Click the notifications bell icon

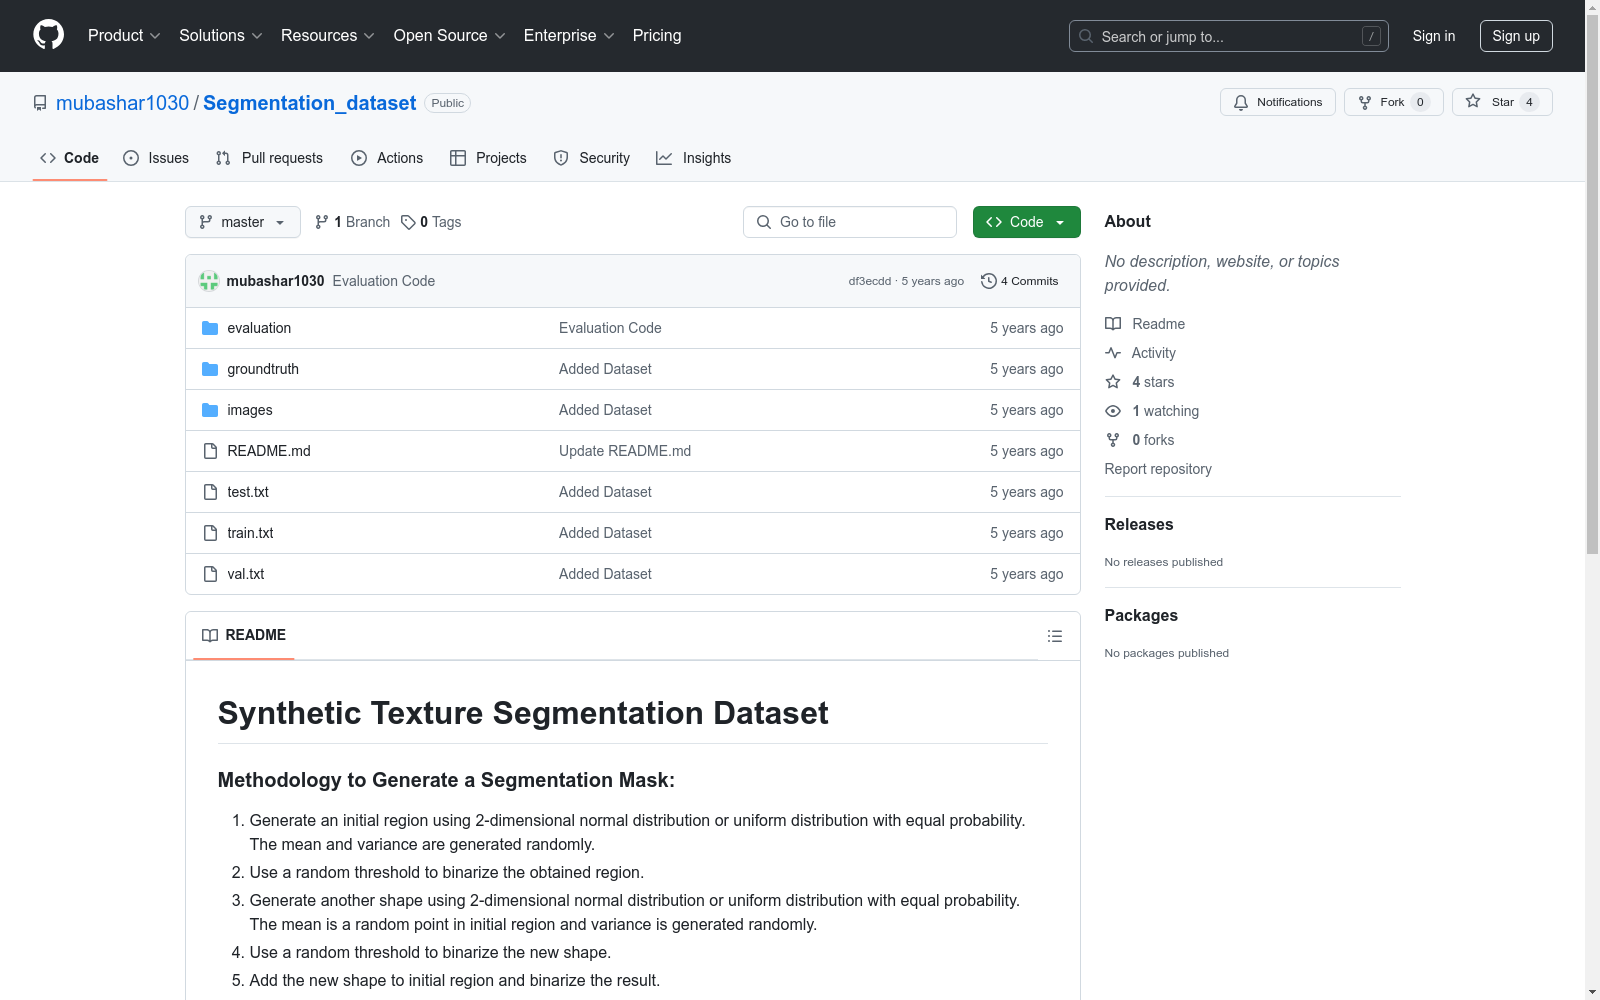(1241, 102)
